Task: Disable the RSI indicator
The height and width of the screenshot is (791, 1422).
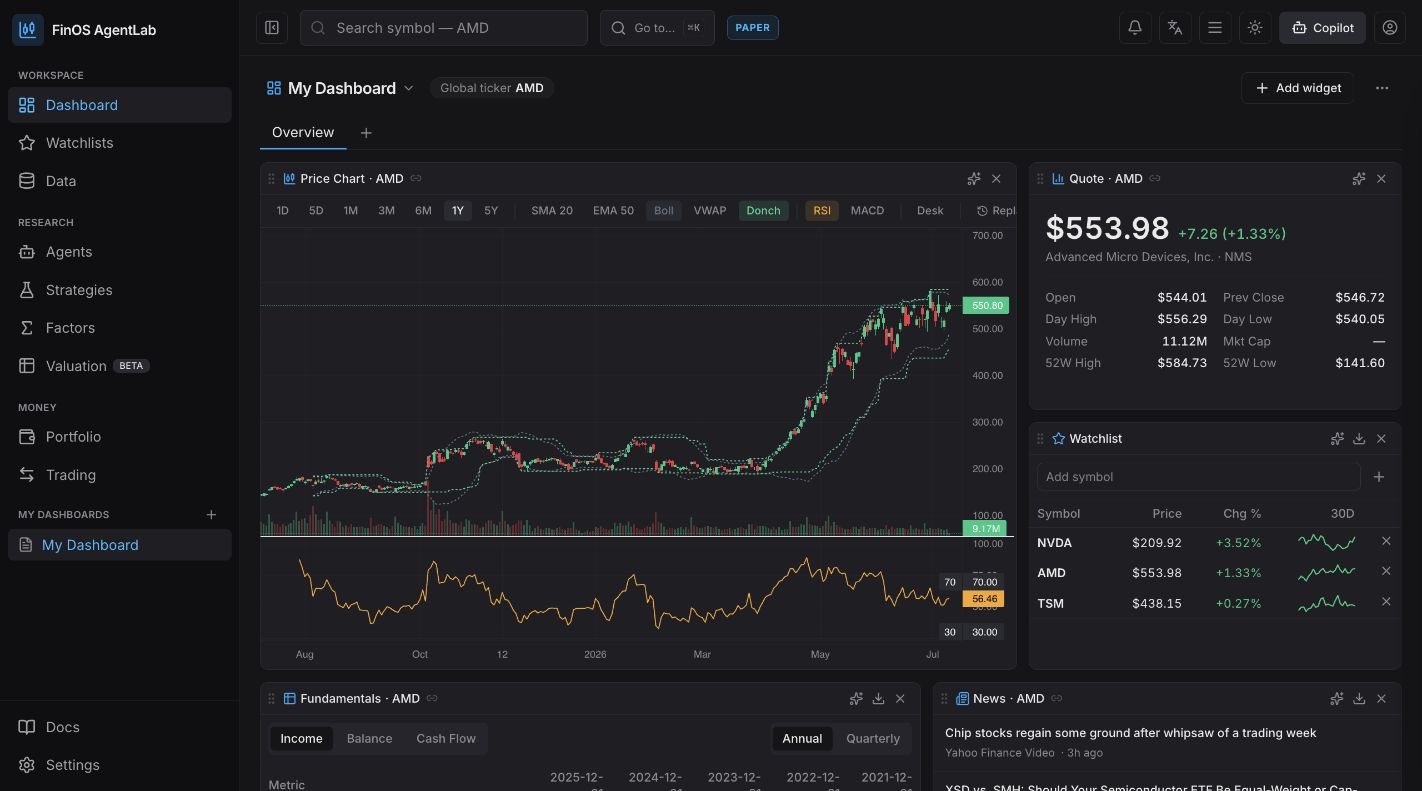Action: pos(822,211)
